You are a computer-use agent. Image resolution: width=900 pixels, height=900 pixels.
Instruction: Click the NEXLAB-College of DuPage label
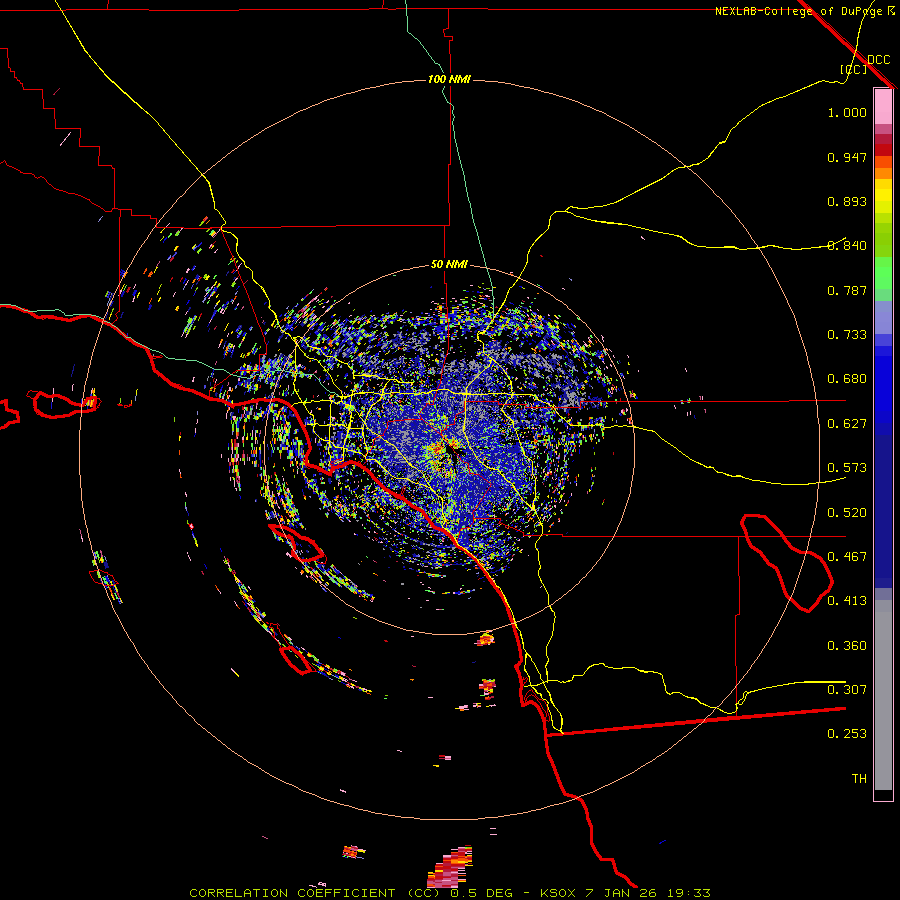(x=798, y=11)
